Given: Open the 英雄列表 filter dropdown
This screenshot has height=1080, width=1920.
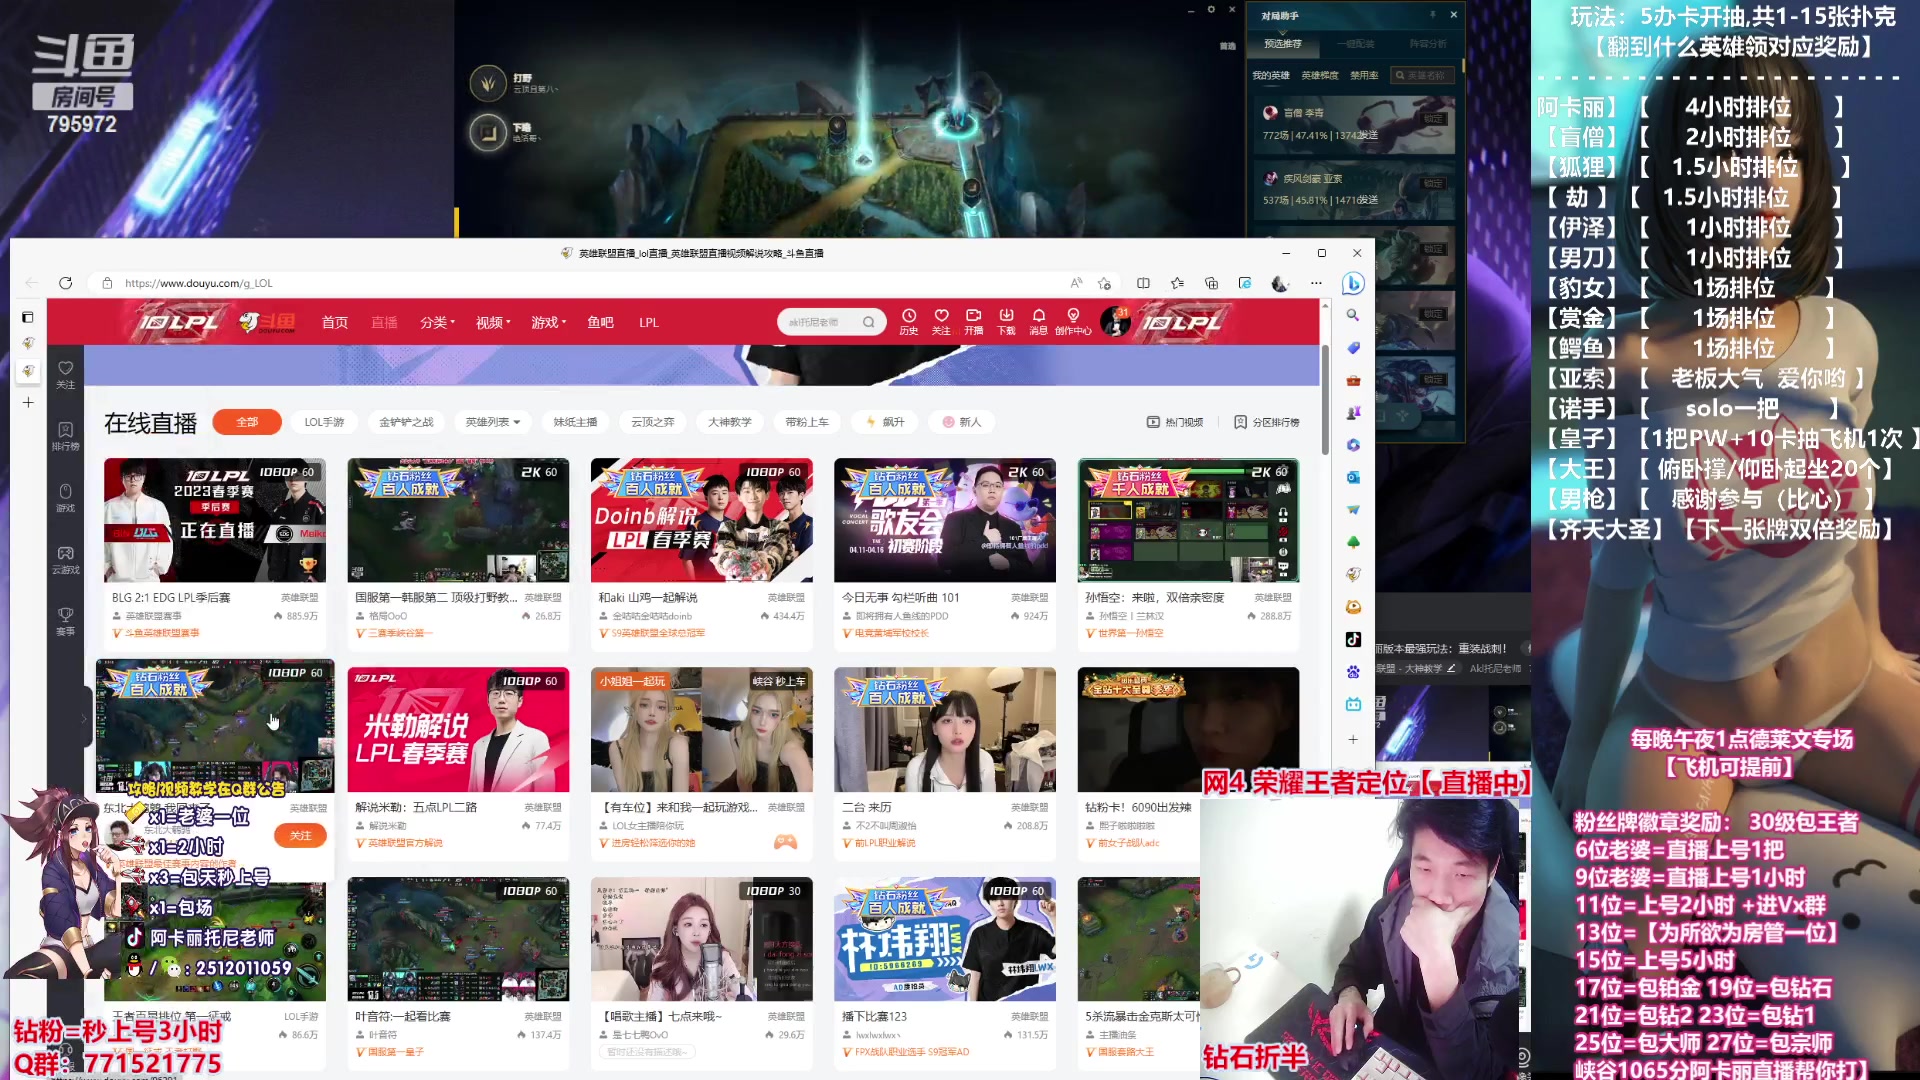Looking at the screenshot, I should [x=492, y=422].
